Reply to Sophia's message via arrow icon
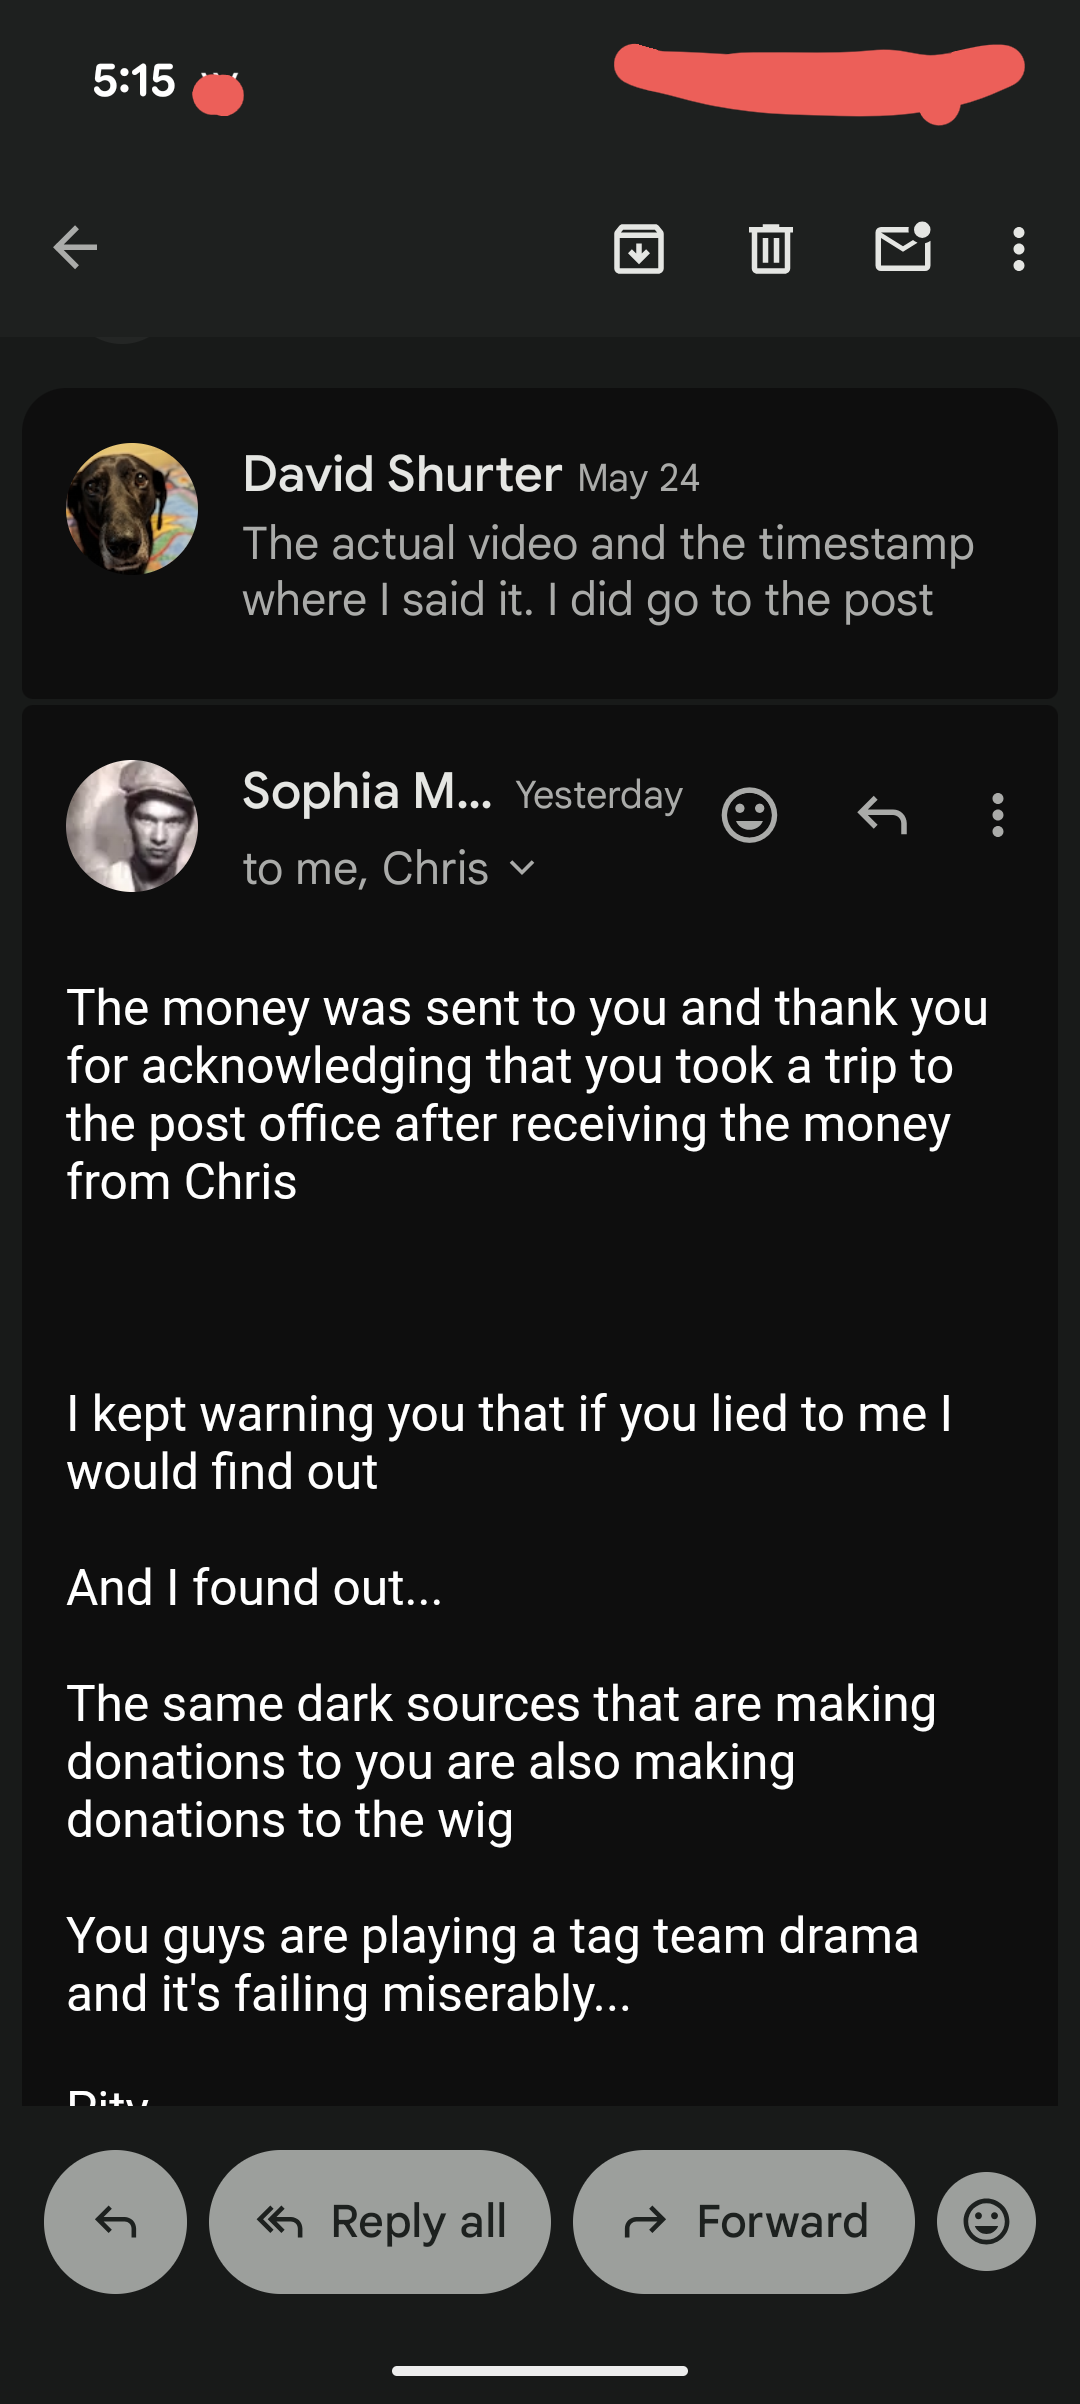Screen dimensions: 1080x2404 coord(882,815)
